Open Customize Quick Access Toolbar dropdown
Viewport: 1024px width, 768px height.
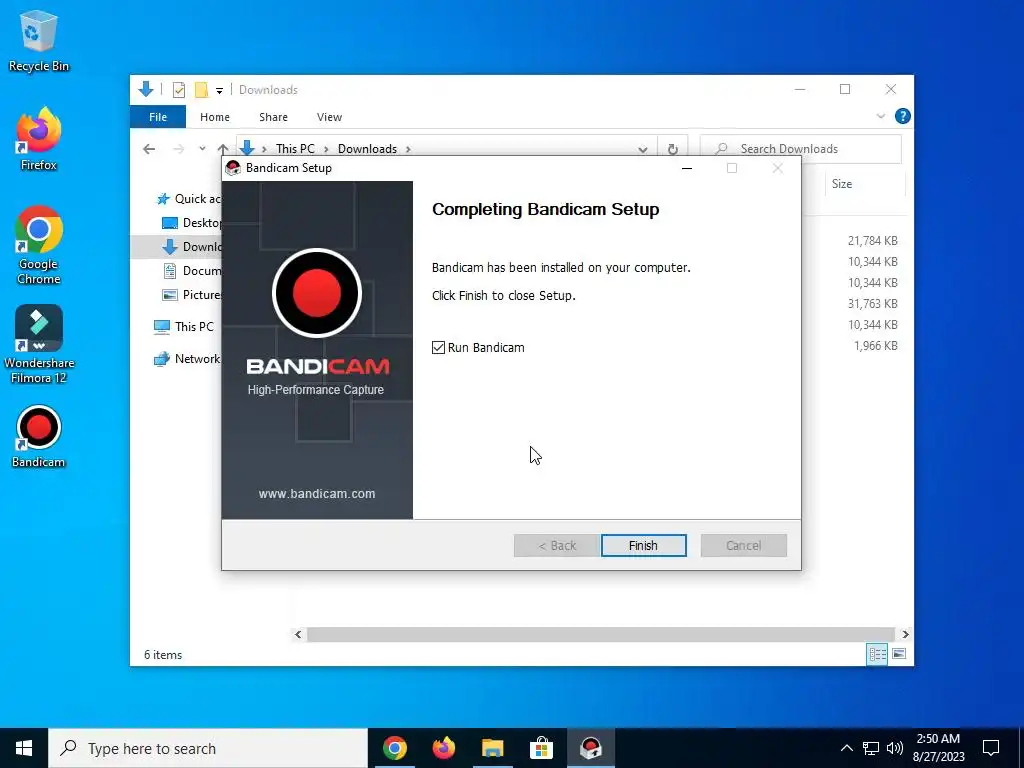tap(219, 90)
